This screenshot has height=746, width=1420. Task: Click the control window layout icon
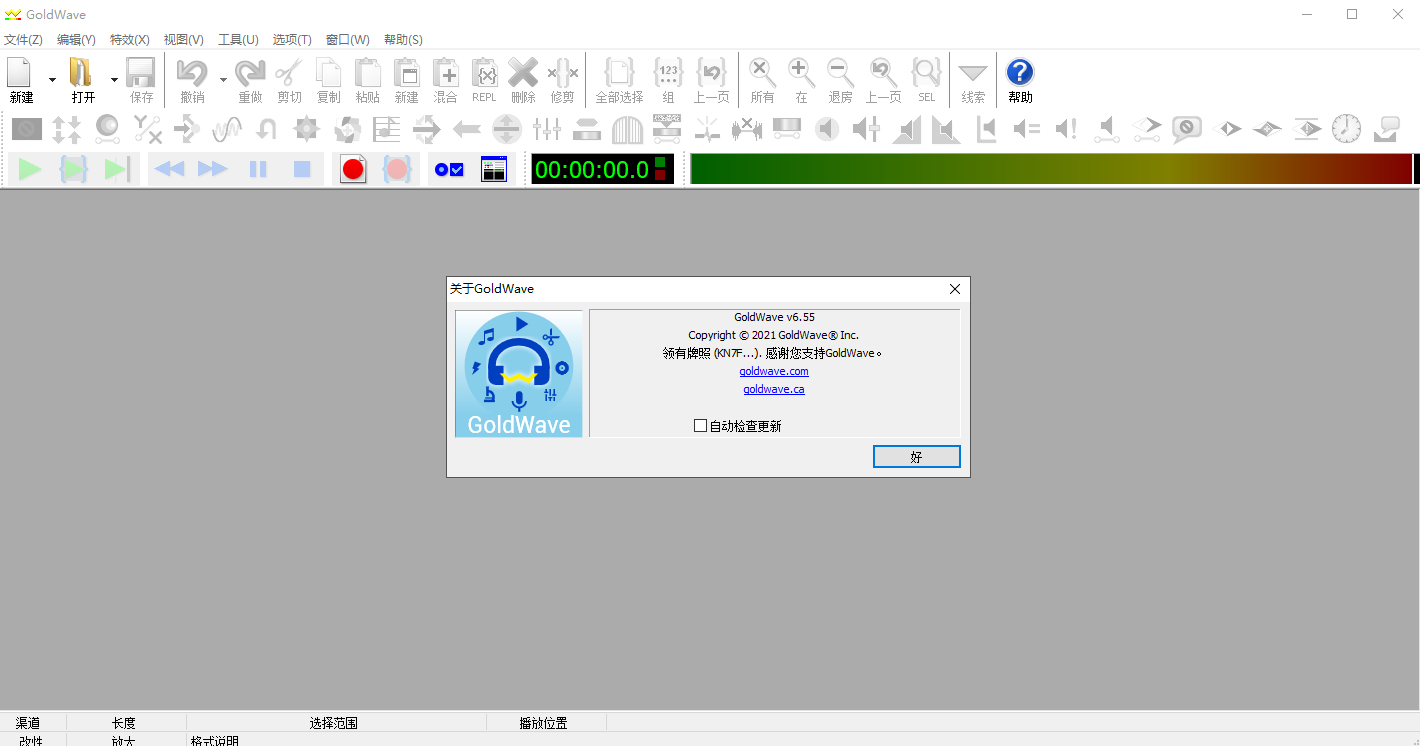pyautogui.click(x=494, y=169)
